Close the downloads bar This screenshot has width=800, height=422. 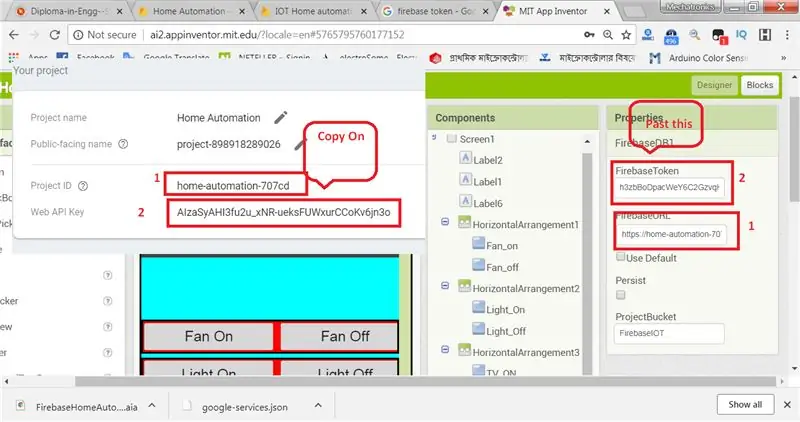click(787, 404)
